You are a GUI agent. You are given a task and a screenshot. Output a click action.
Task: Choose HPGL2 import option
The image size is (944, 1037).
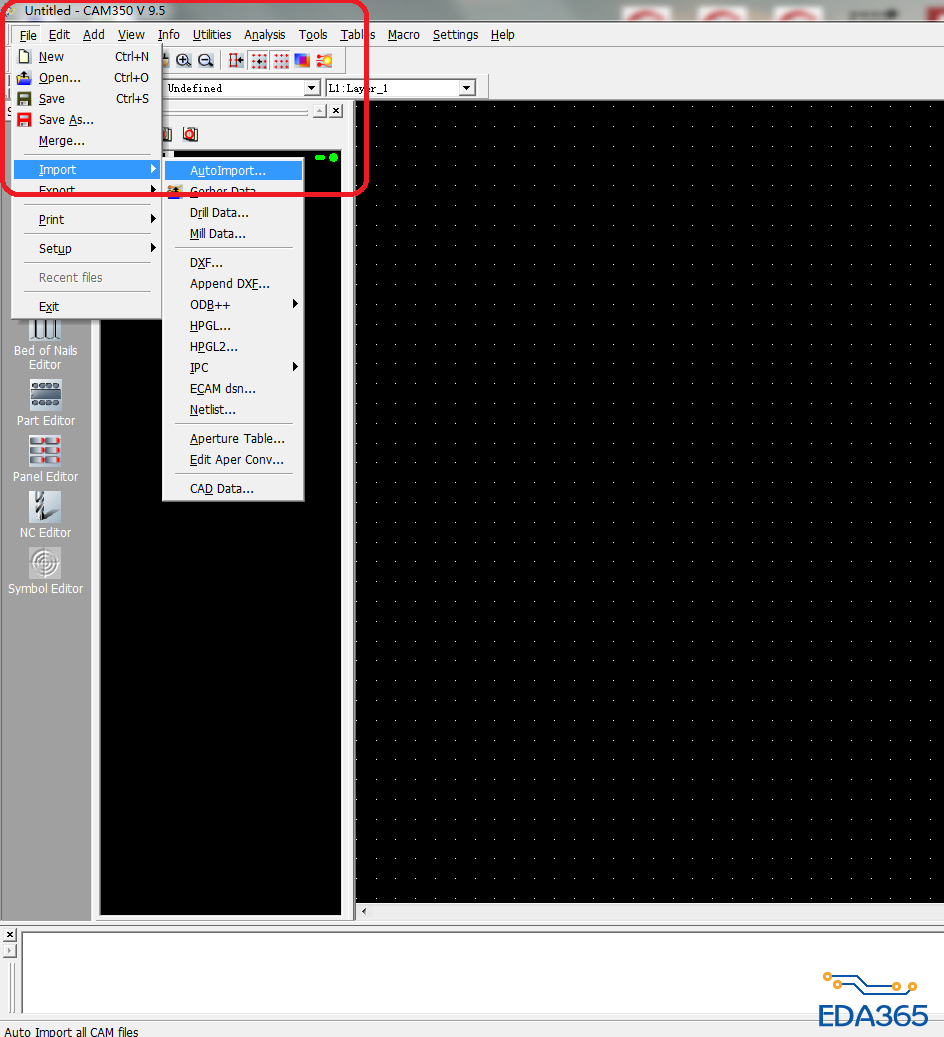click(x=234, y=347)
